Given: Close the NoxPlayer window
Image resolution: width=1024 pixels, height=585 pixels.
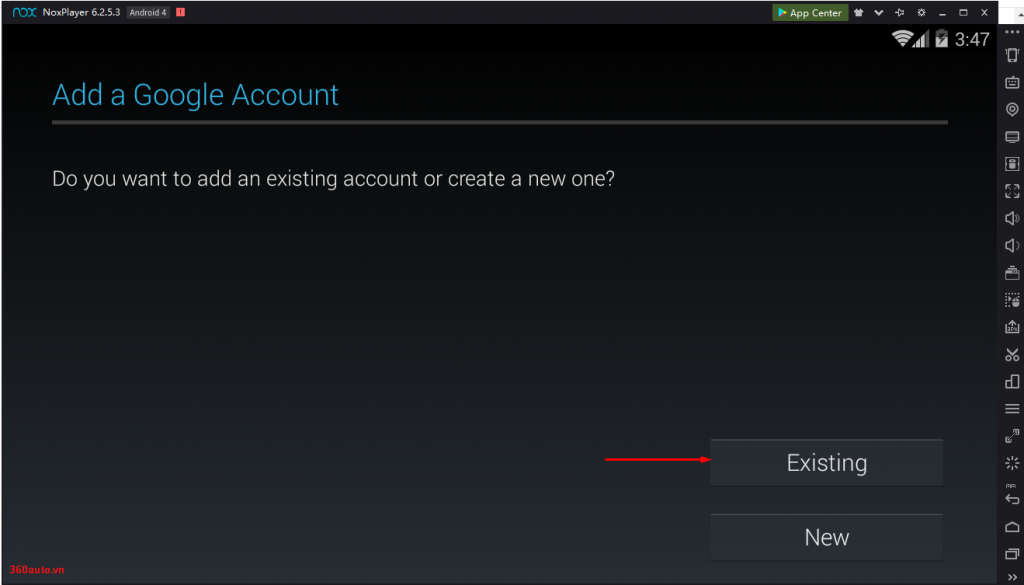Looking at the screenshot, I should tap(984, 12).
